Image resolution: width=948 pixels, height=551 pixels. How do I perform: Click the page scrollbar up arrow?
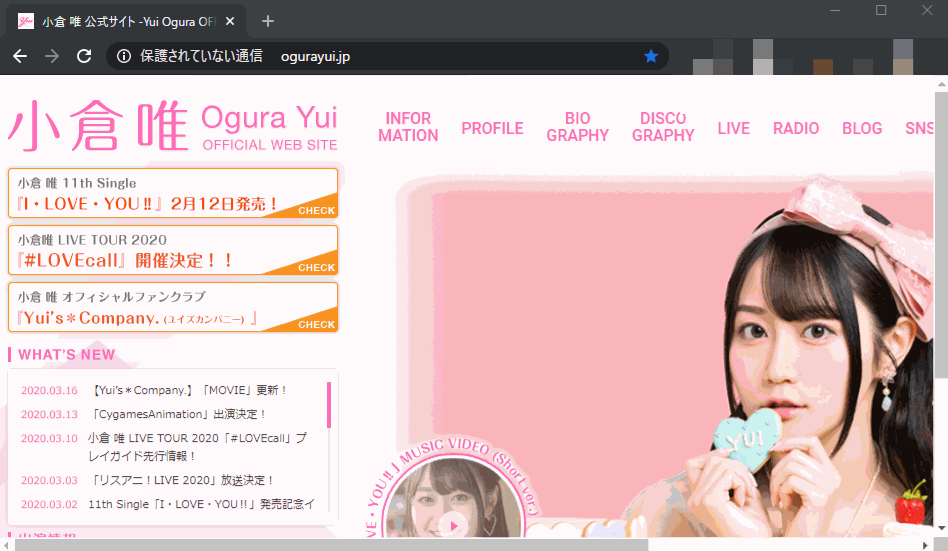point(941,84)
